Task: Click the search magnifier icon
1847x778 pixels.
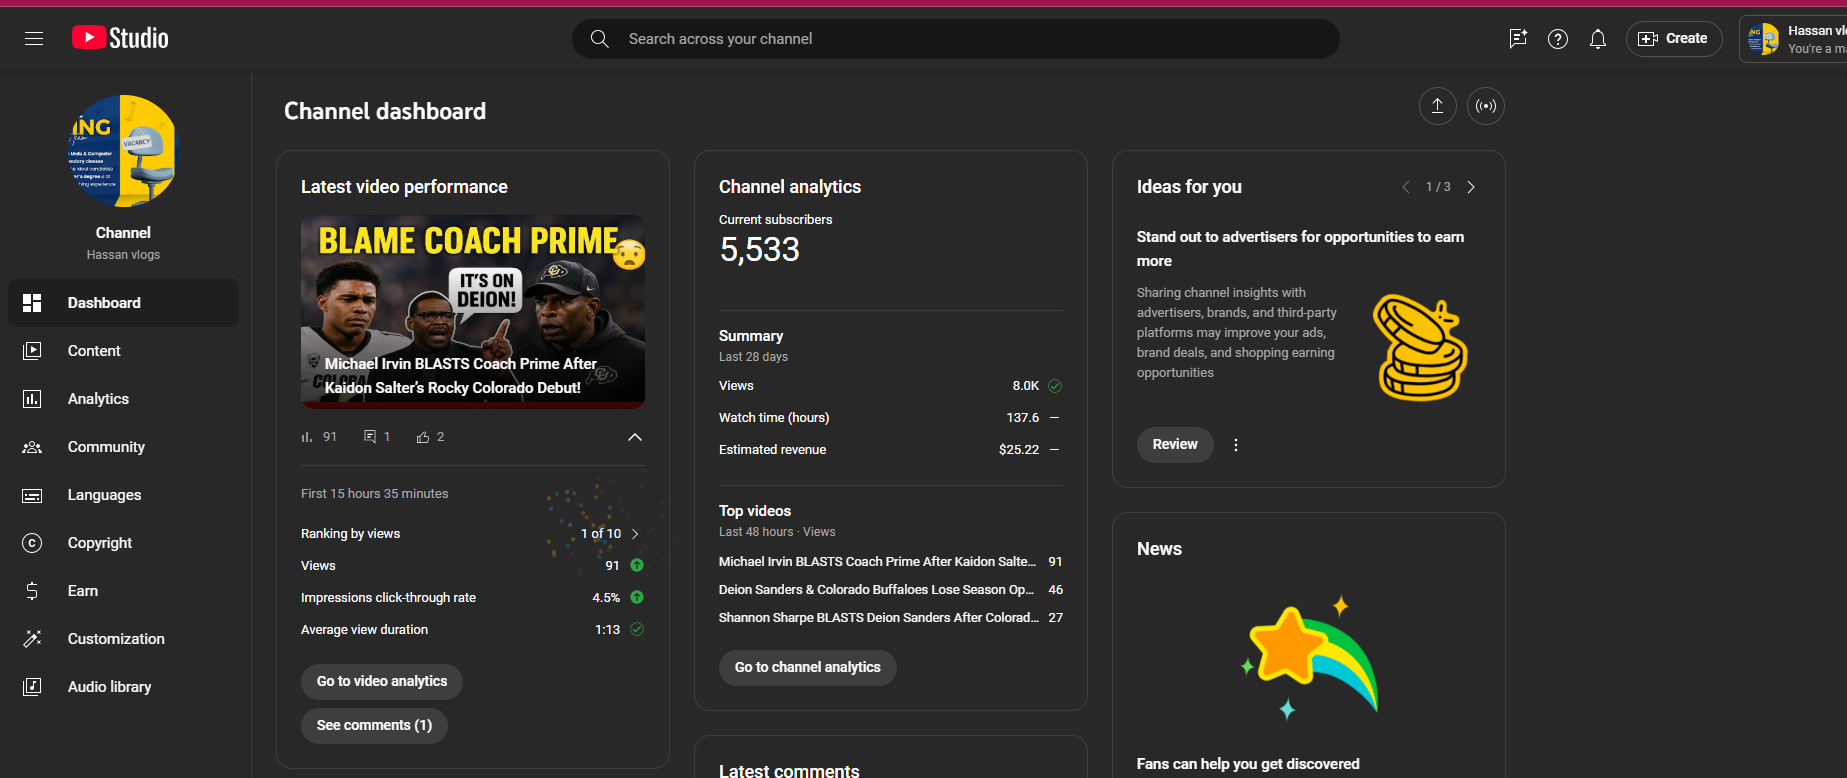Action: pos(600,39)
